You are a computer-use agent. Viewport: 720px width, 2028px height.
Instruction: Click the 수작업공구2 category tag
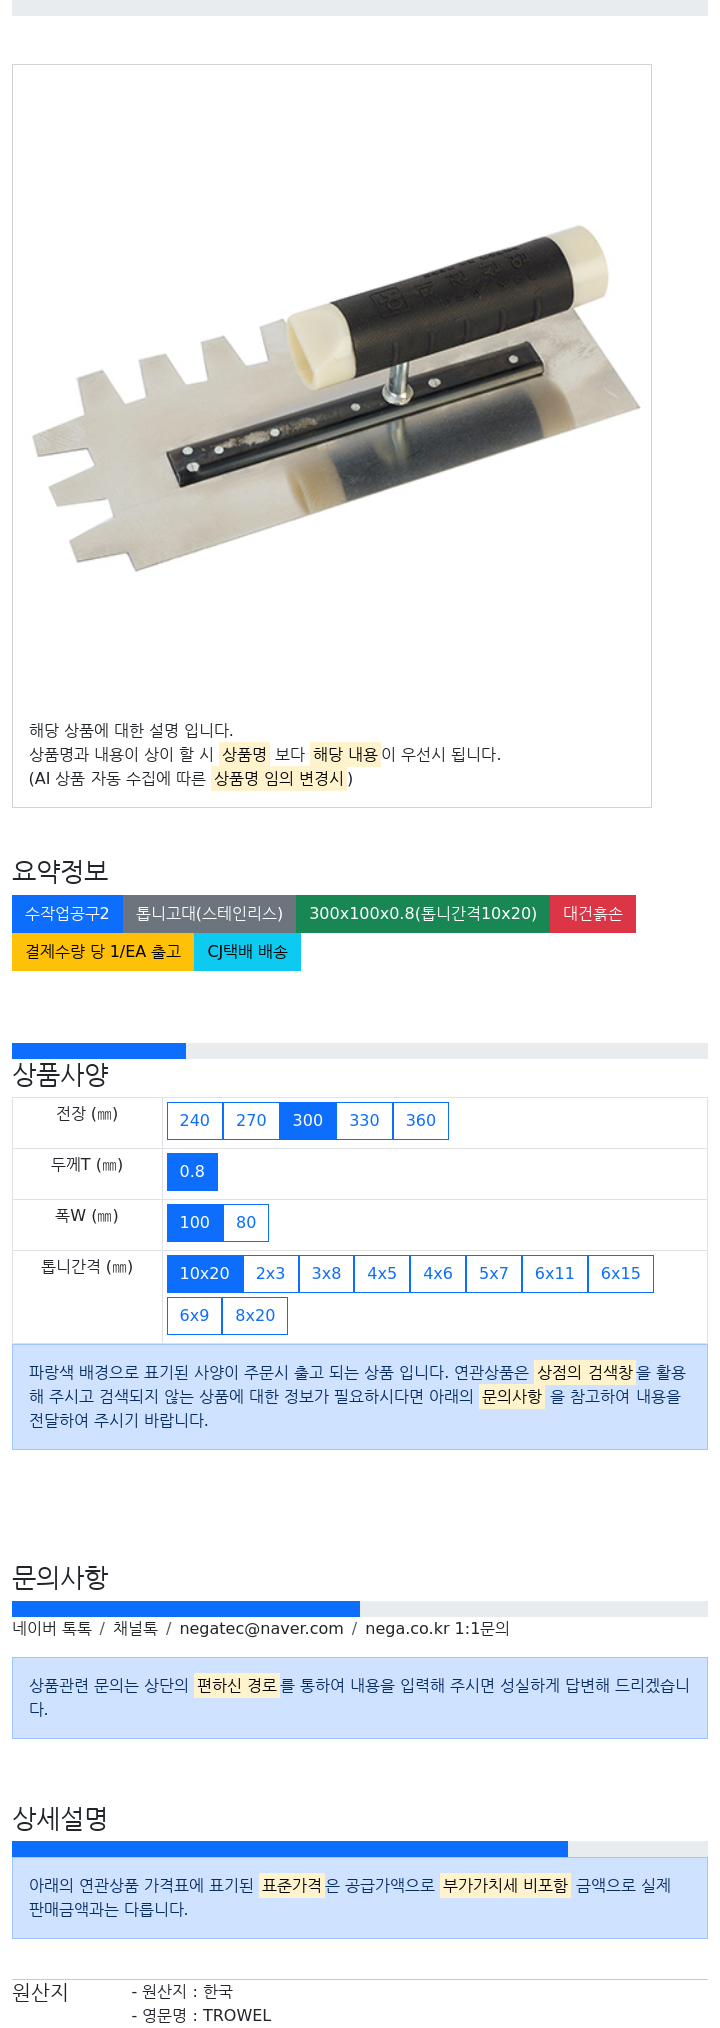click(x=67, y=913)
